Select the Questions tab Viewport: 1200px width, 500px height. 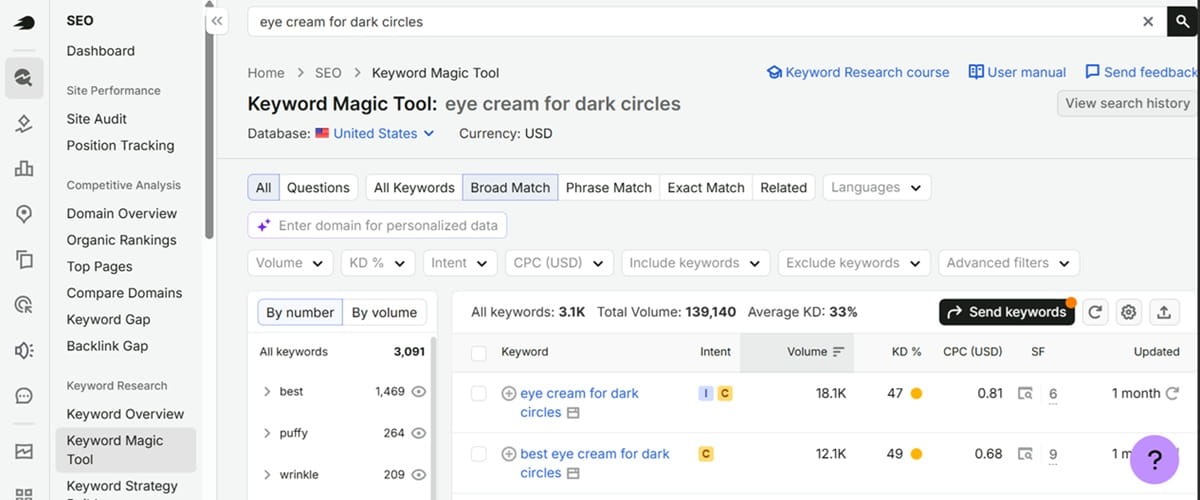pos(318,187)
